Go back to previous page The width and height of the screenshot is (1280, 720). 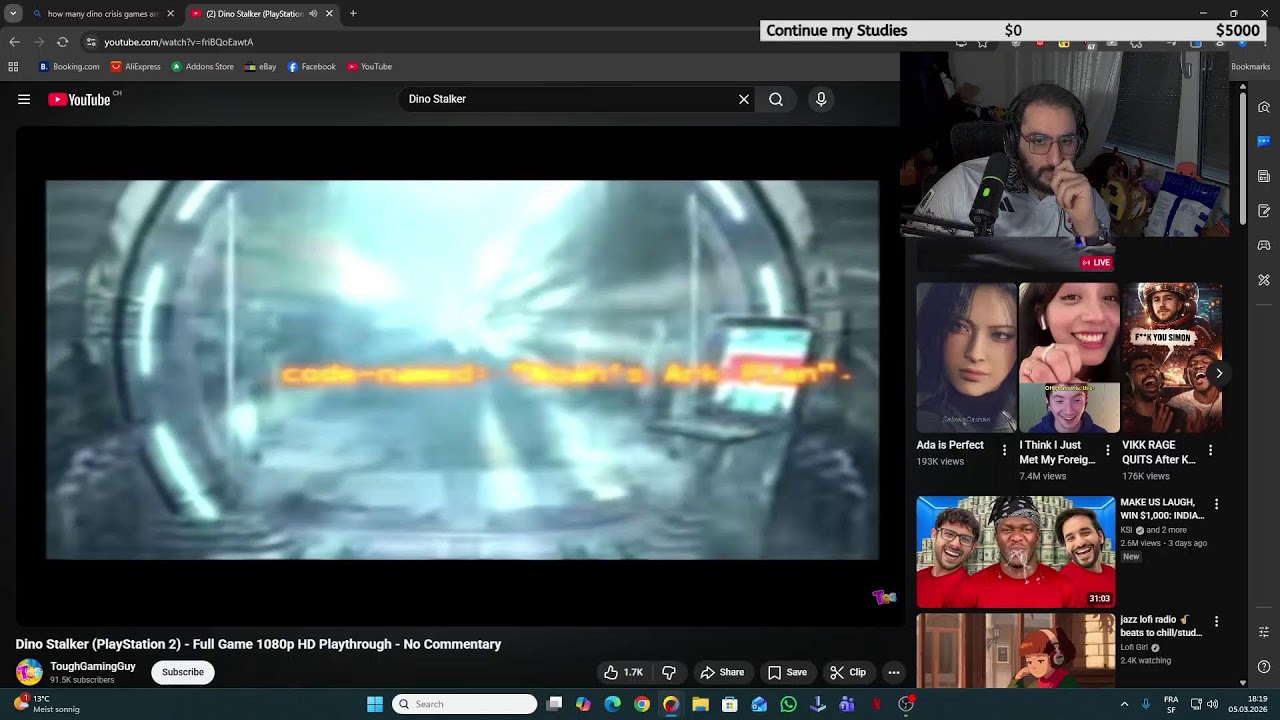[14, 42]
